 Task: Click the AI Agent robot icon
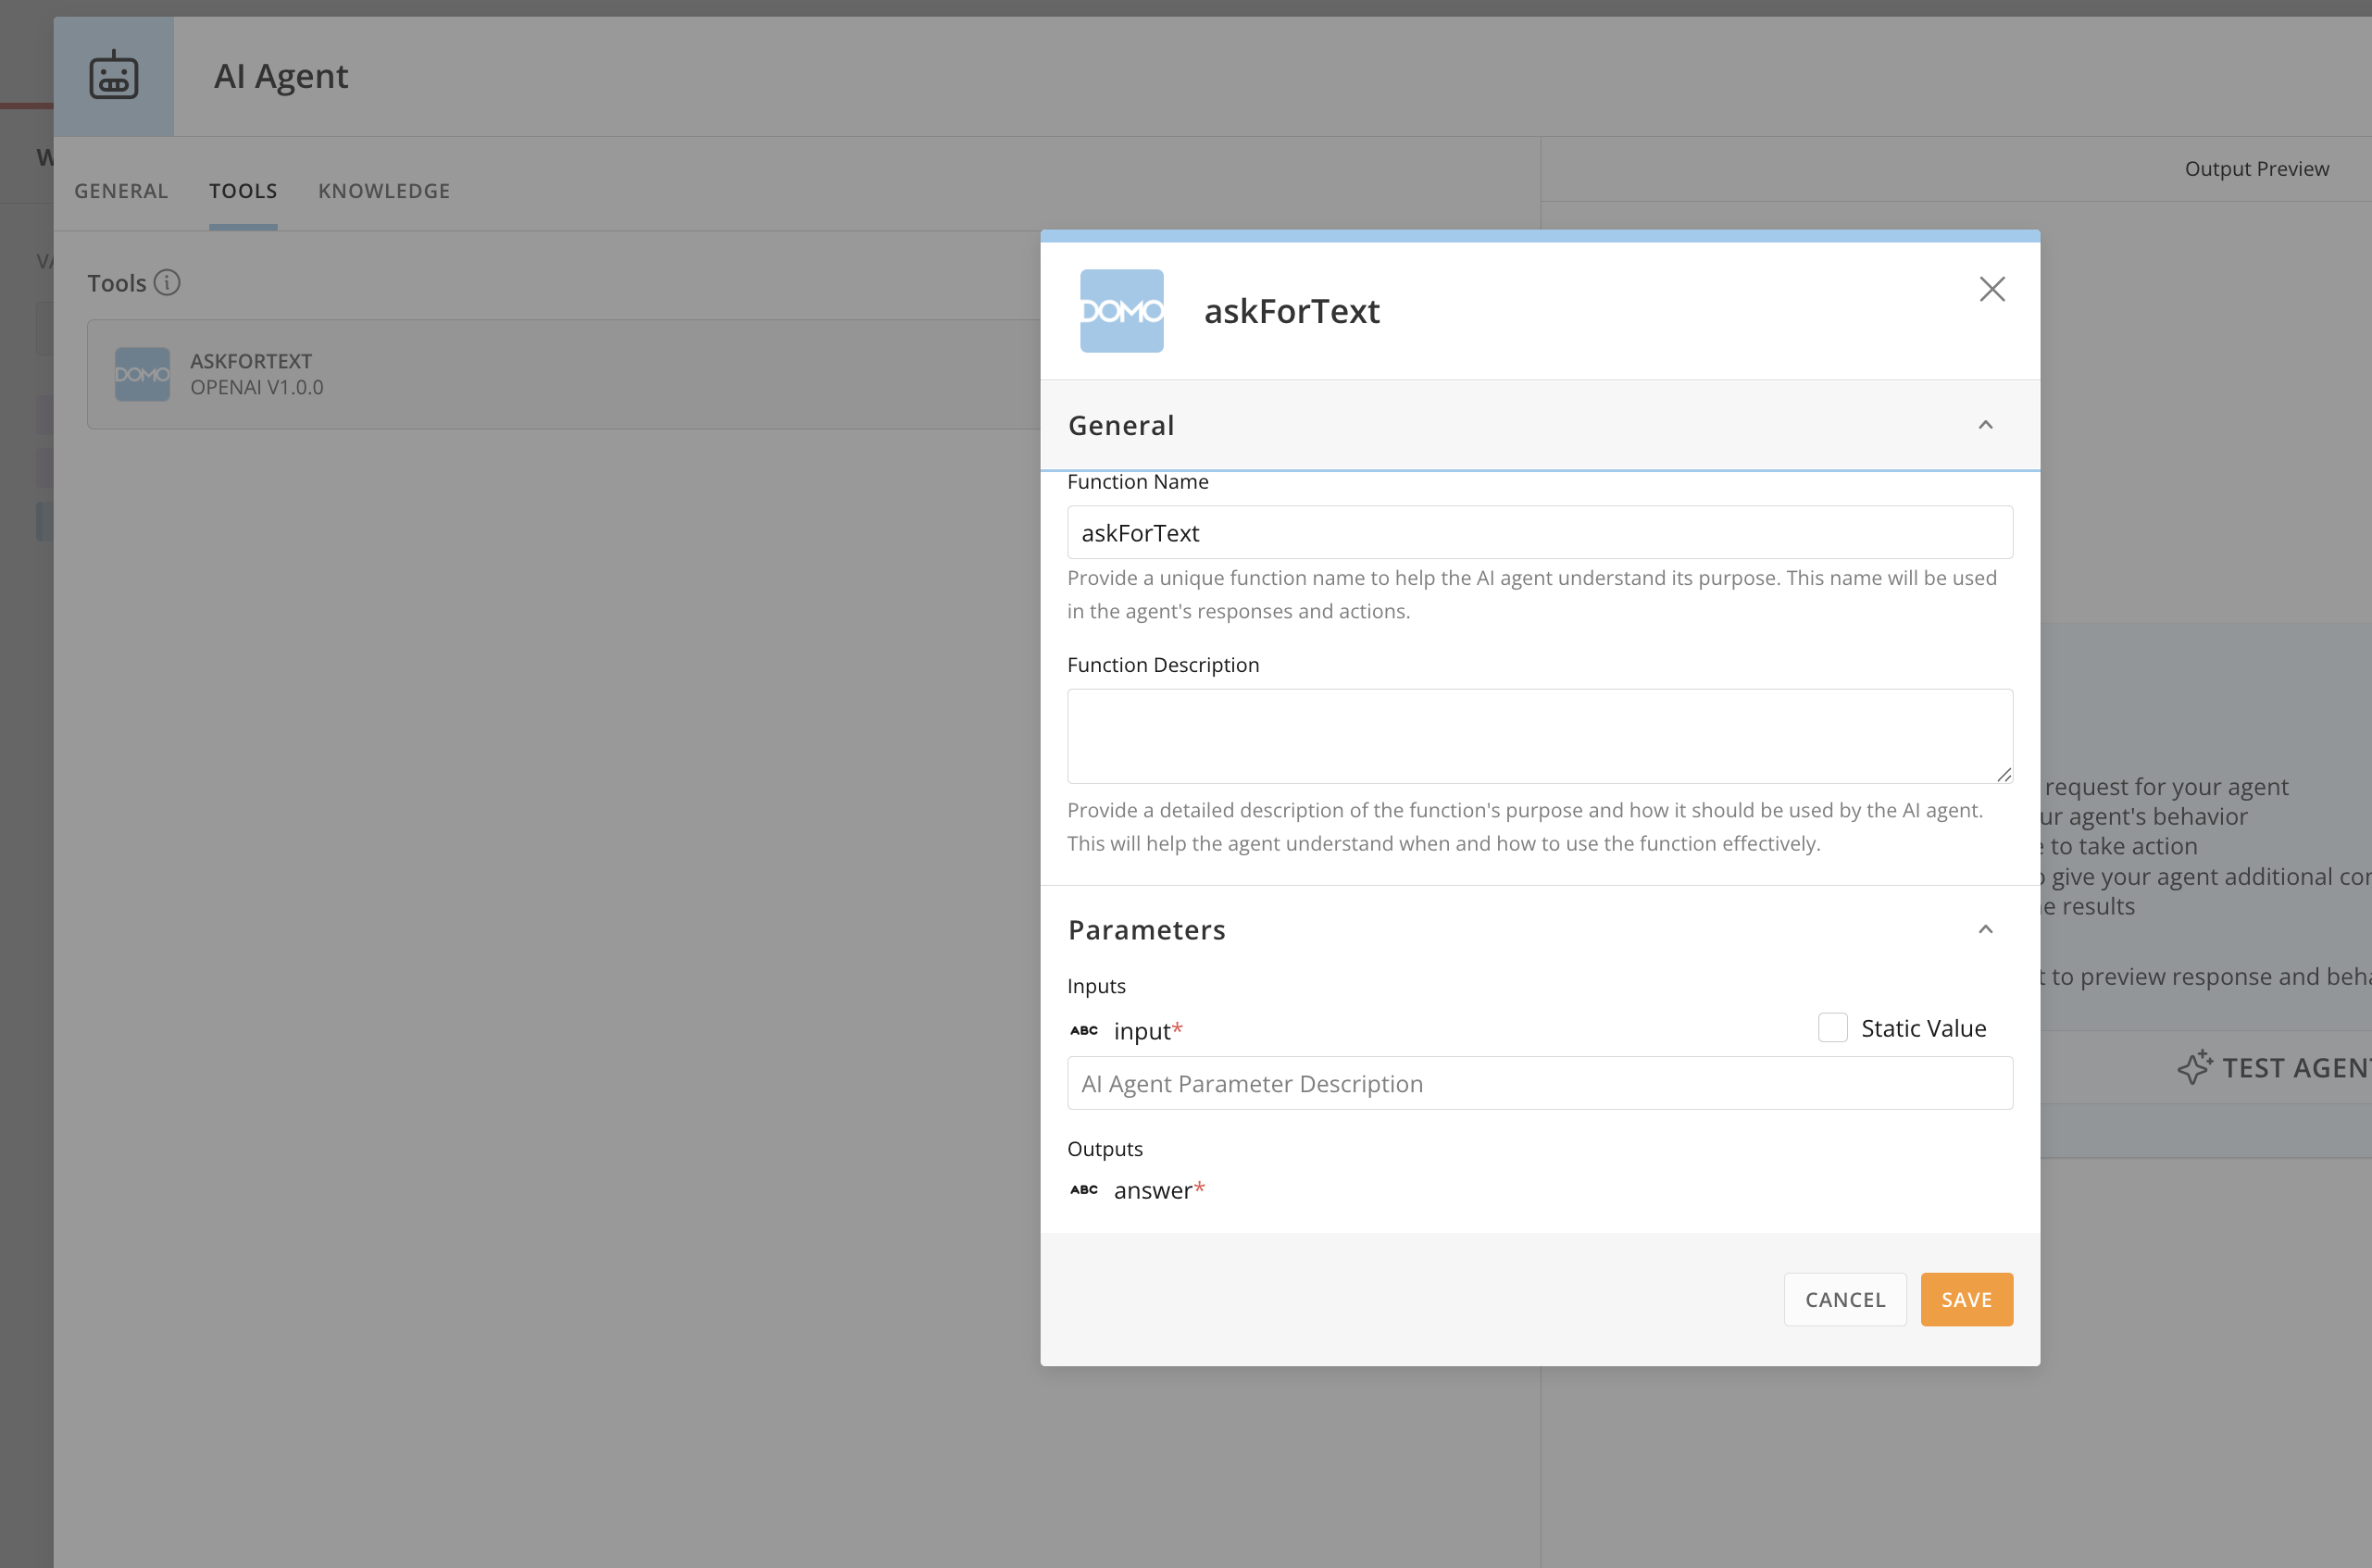pos(113,76)
